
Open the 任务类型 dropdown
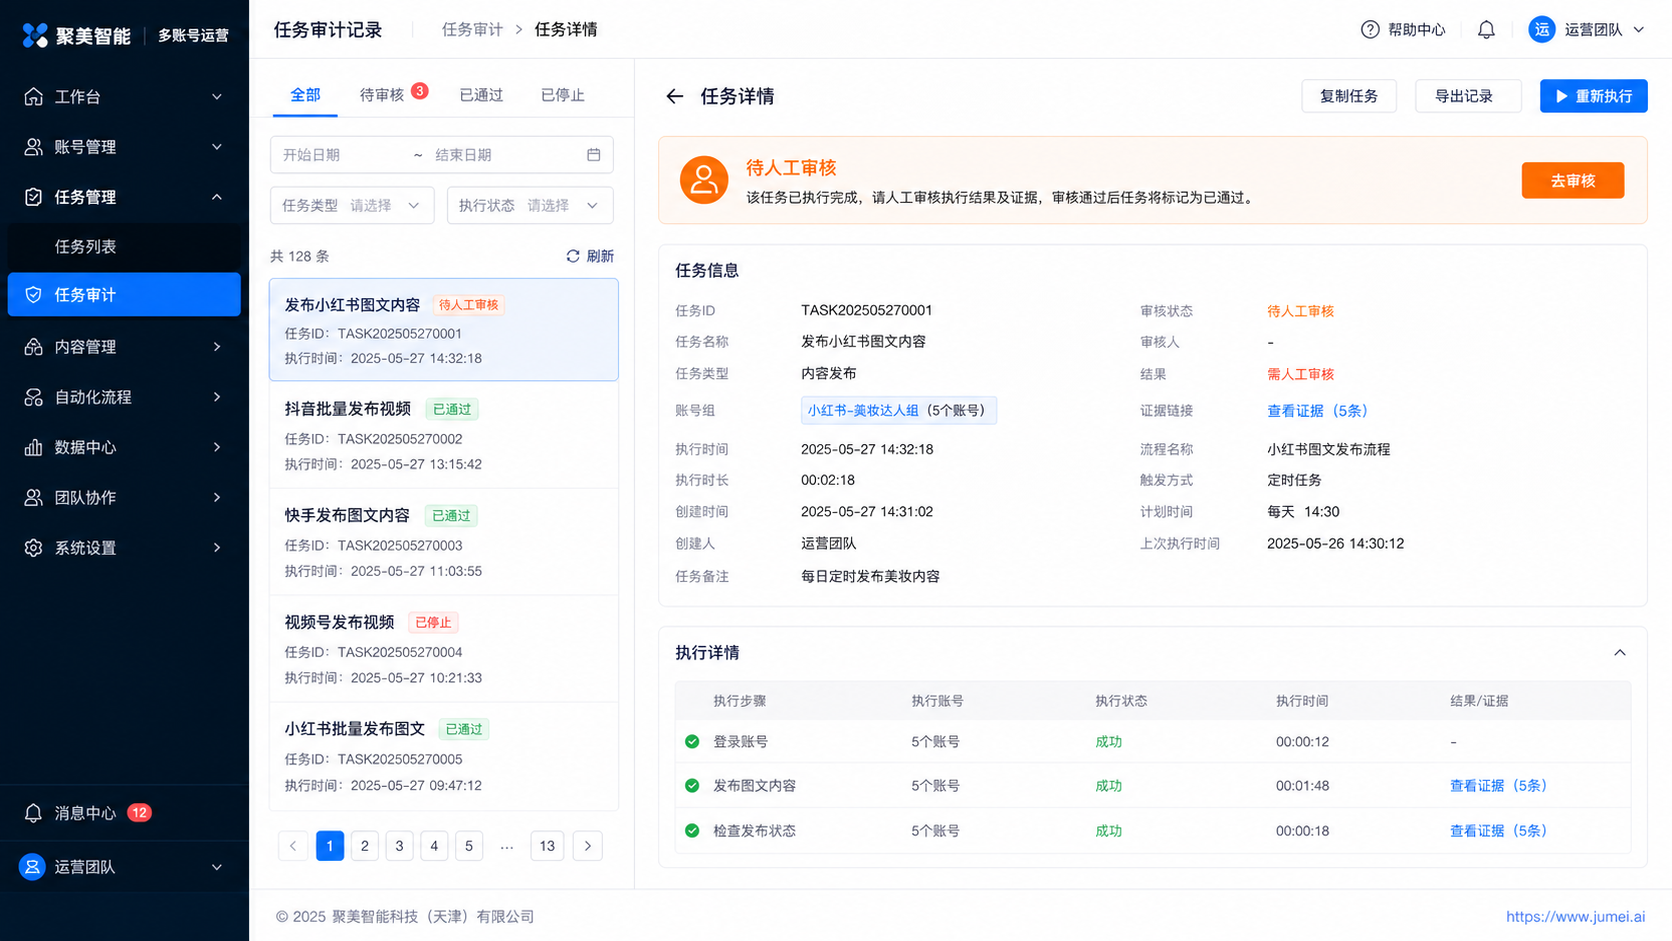tap(352, 205)
